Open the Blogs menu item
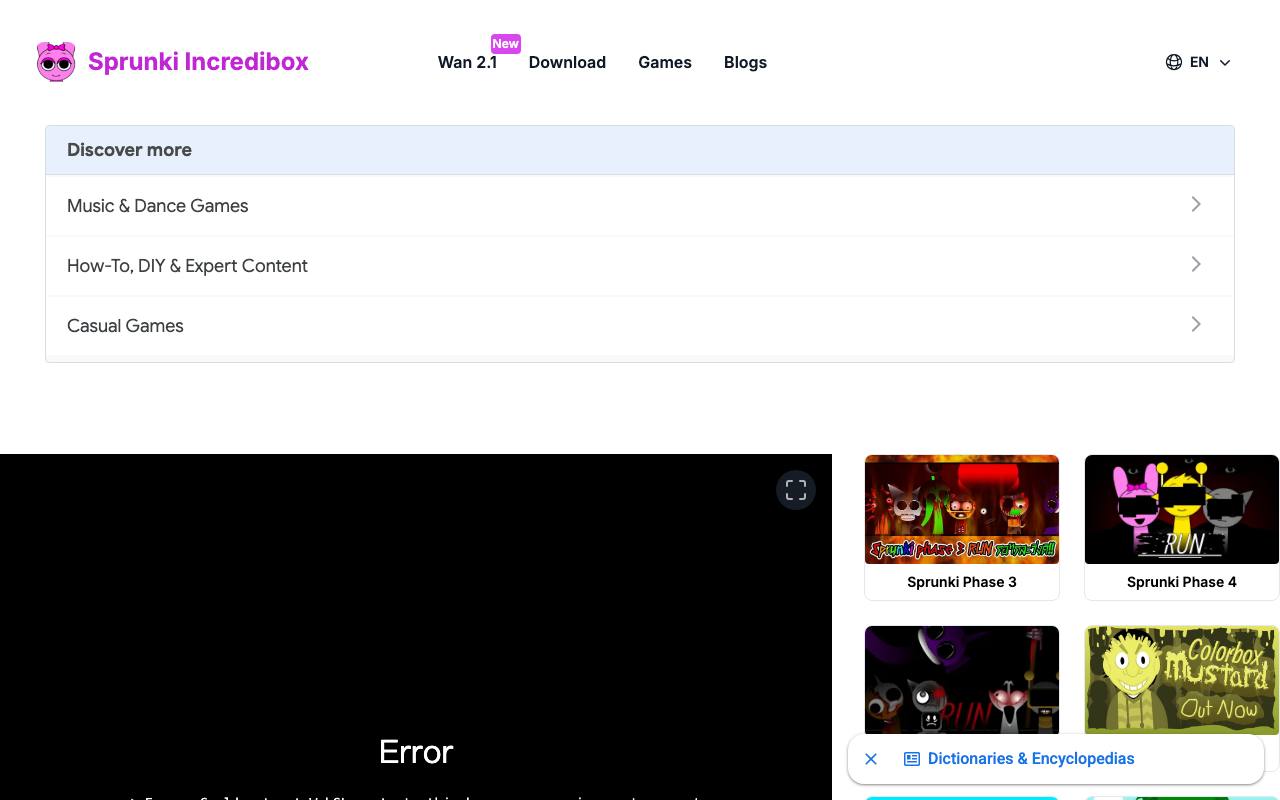The height and width of the screenshot is (800, 1280). pyautogui.click(x=745, y=62)
